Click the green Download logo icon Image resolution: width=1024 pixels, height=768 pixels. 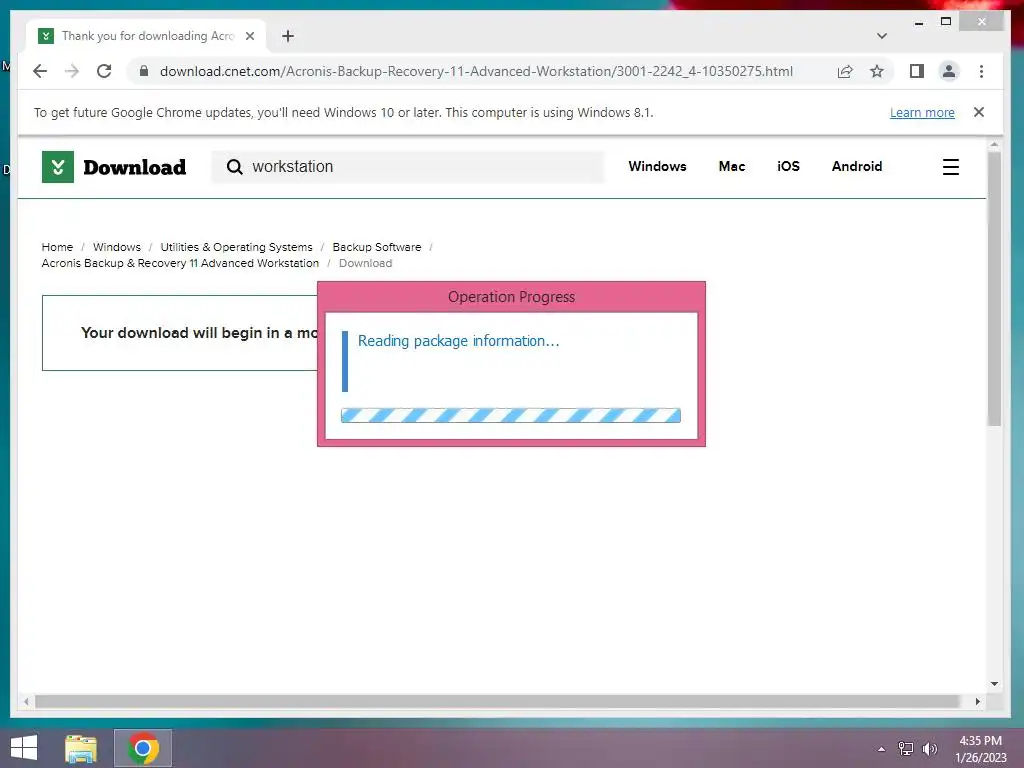pyautogui.click(x=58, y=167)
